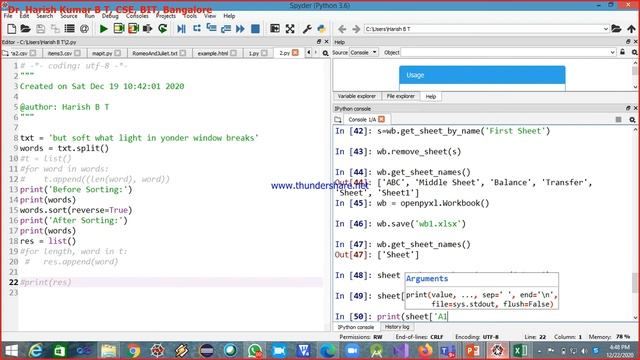Image resolution: width=640 pixels, height=360 pixels.
Task: Click line 15 words.sort code
Action: click(x=76, y=210)
